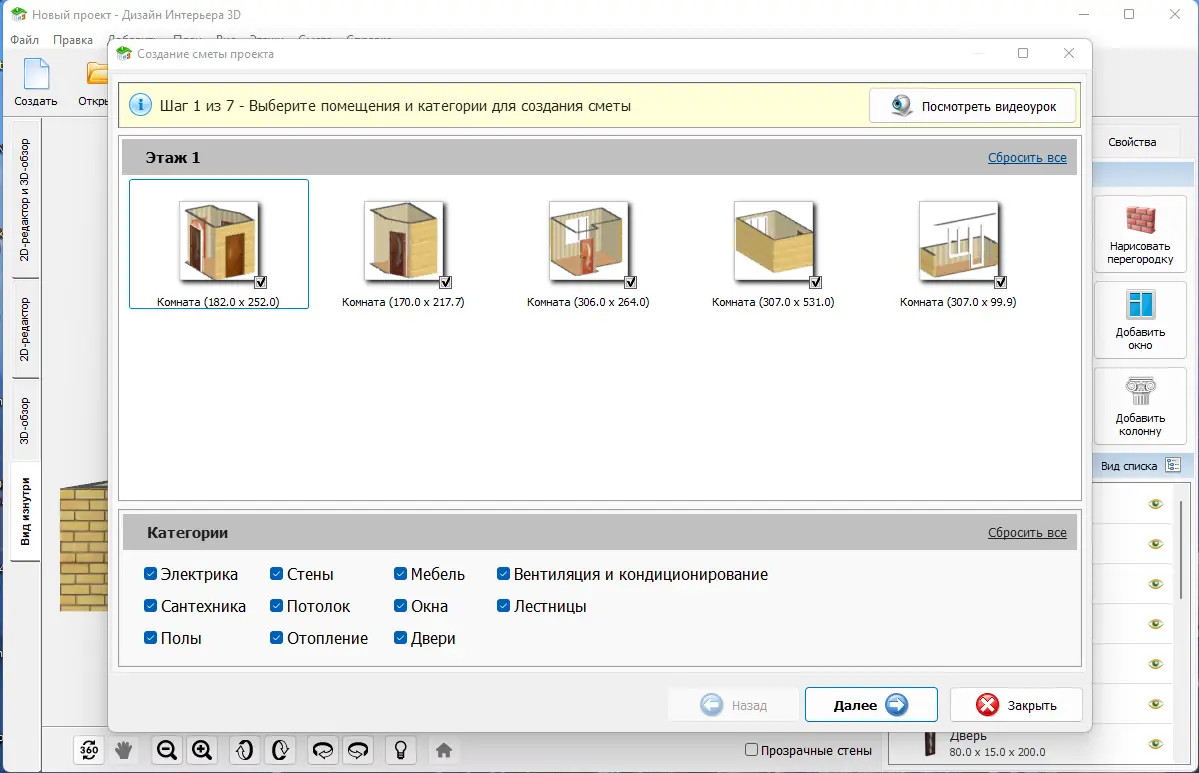The image size is (1199, 773).
Task: Click the 360 degree view icon
Action: [x=89, y=750]
